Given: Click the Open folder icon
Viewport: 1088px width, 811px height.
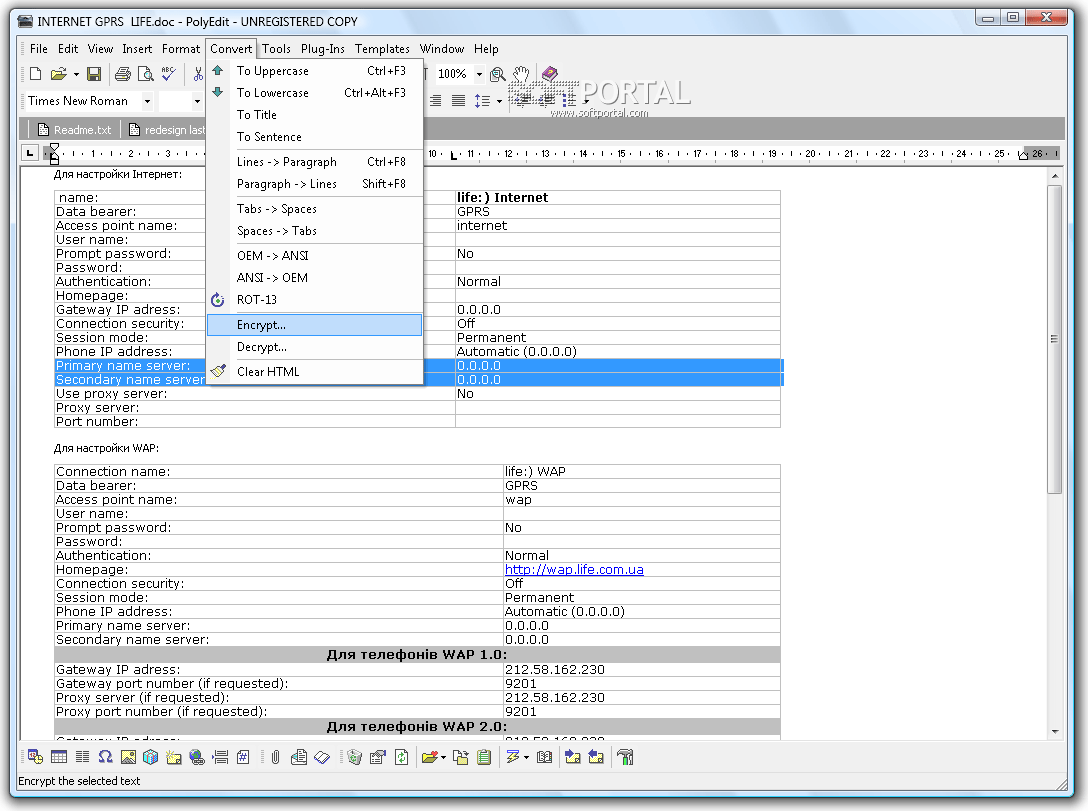Looking at the screenshot, I should [x=59, y=74].
